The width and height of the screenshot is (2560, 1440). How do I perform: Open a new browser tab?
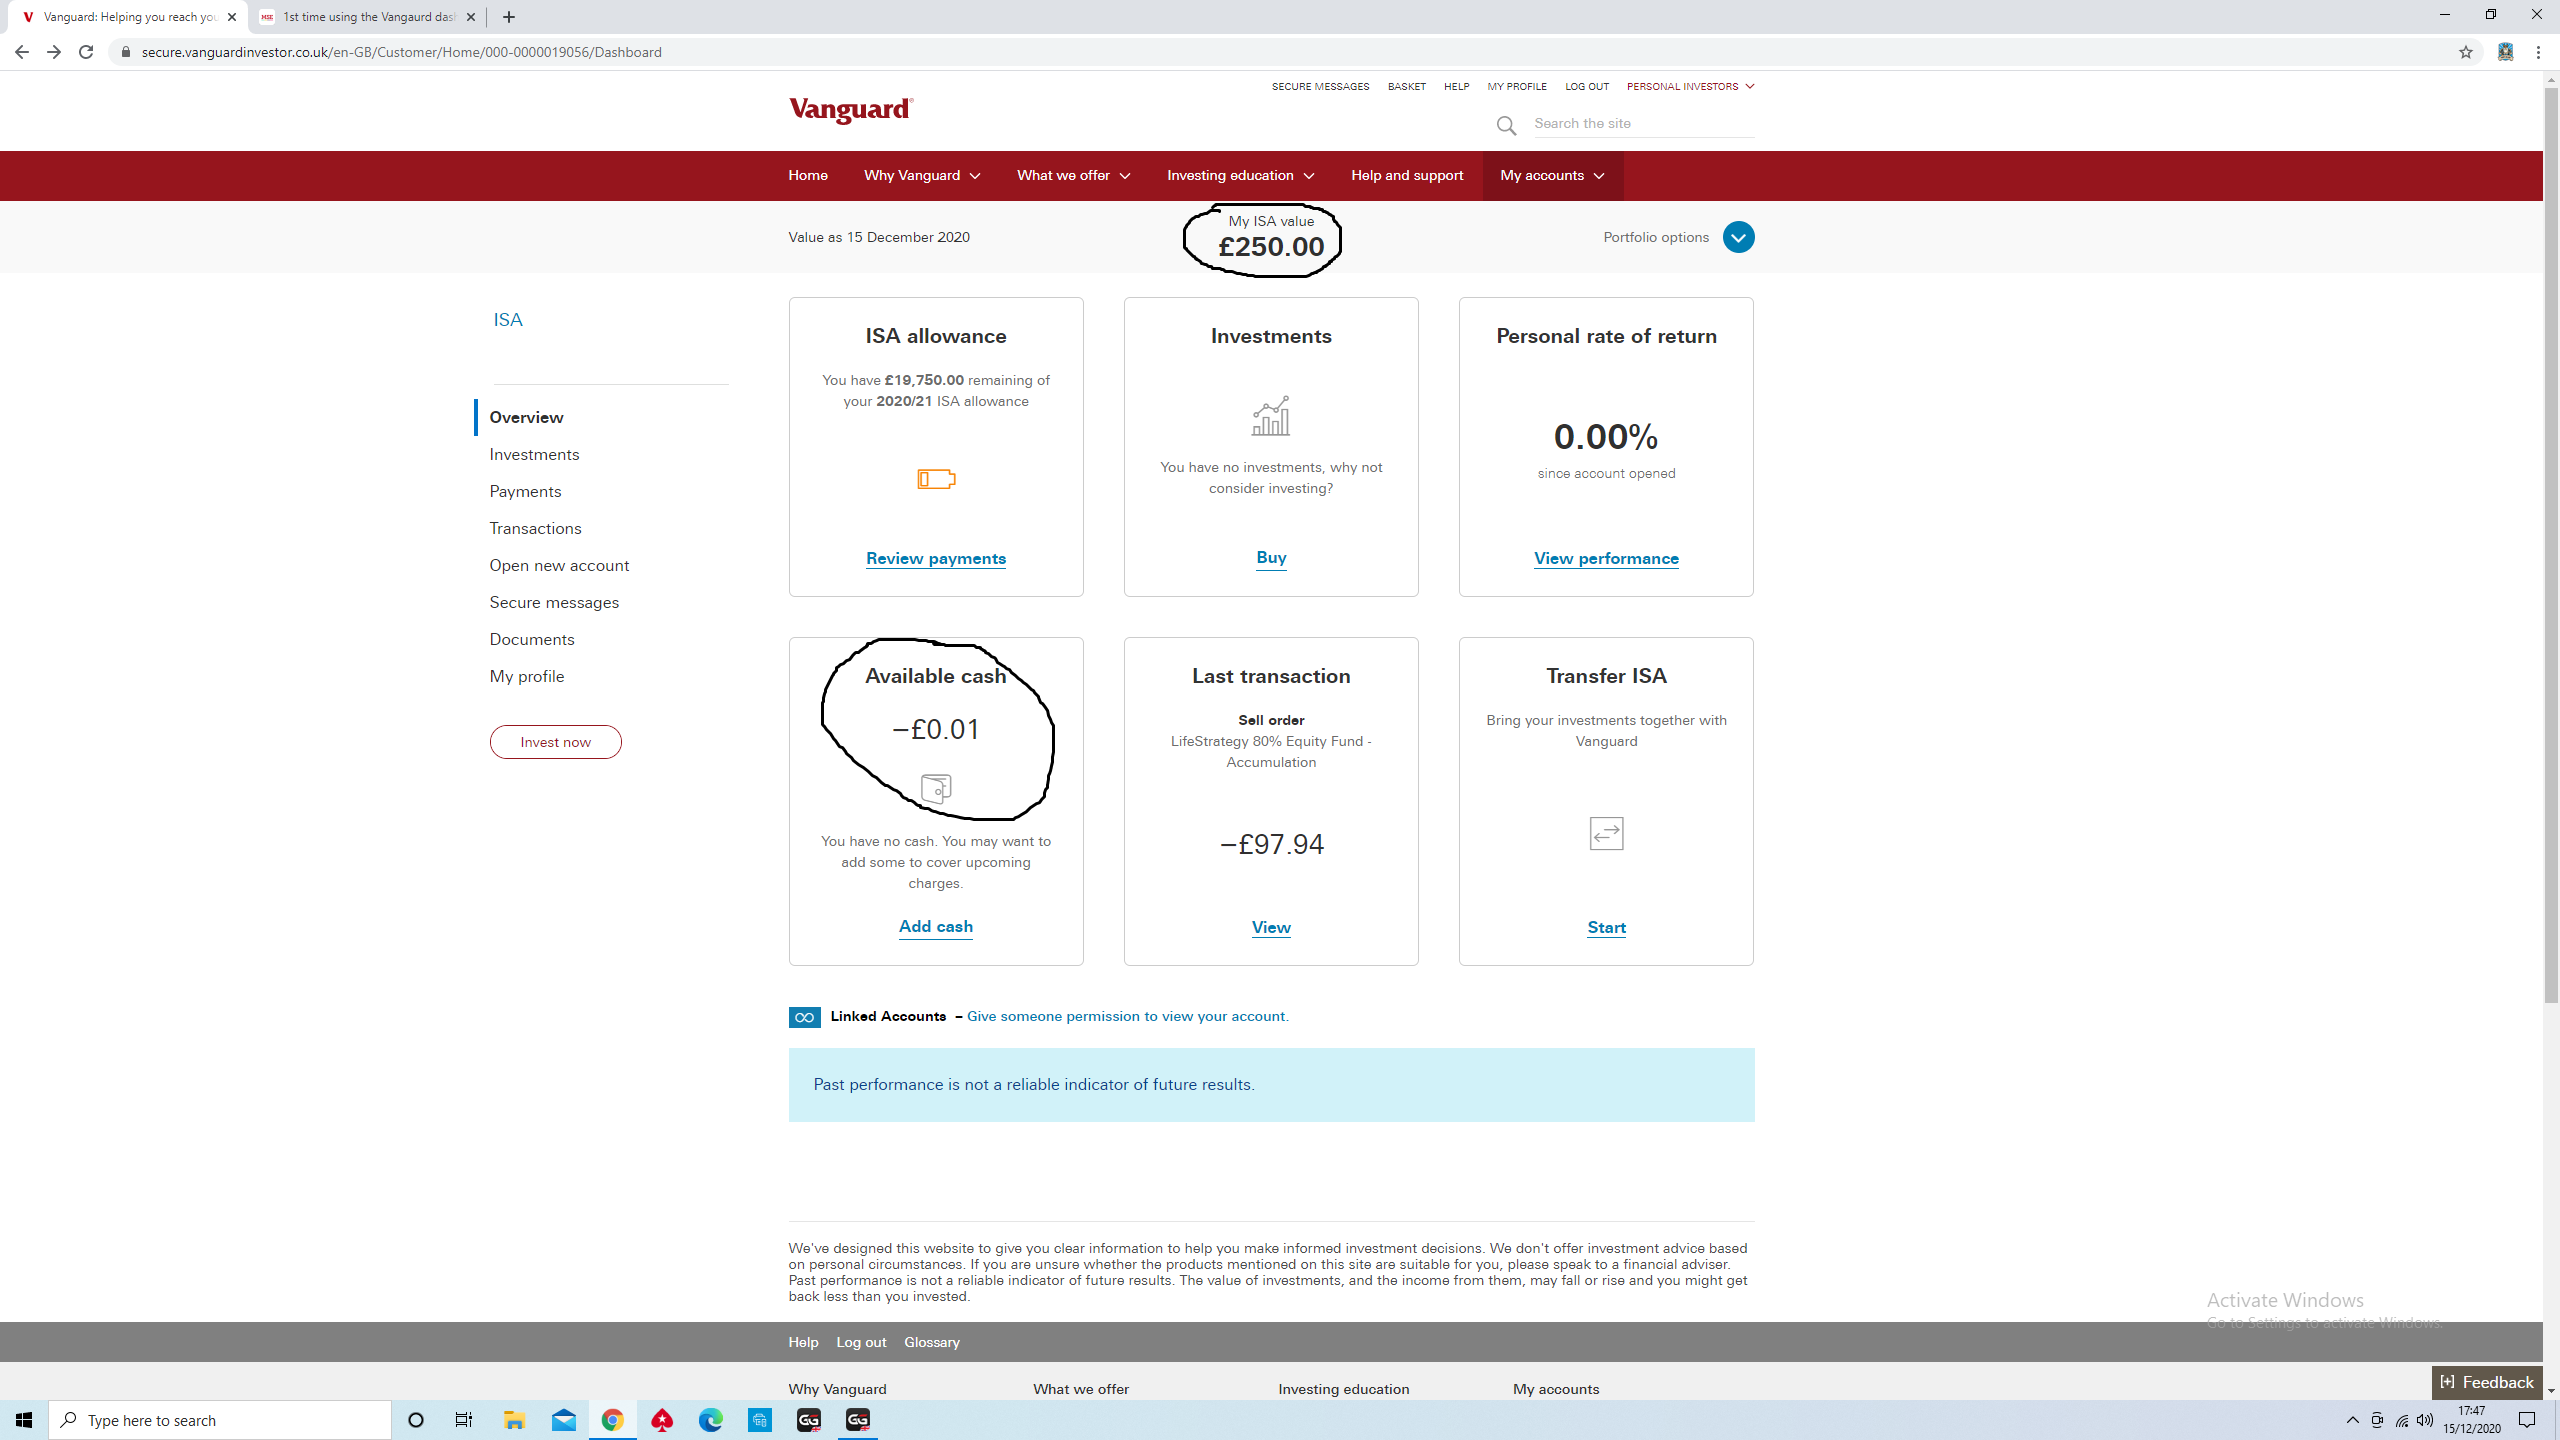pyautogui.click(x=509, y=17)
